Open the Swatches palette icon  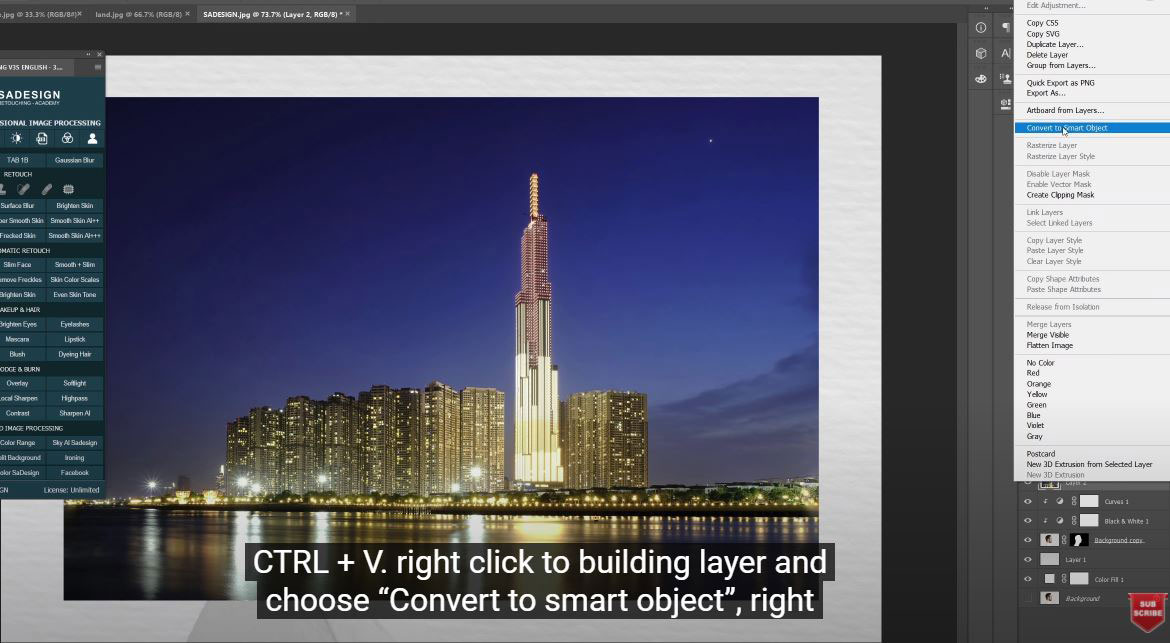[x=980, y=78]
